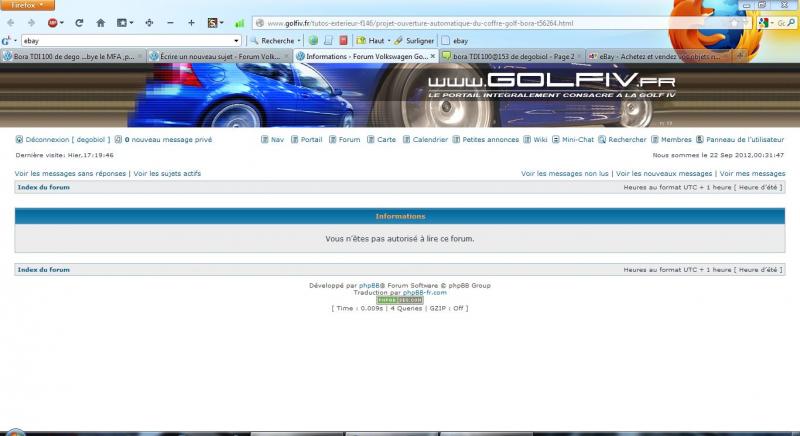Click Voir mes messages link
The height and width of the screenshot is (436, 800).
tap(753, 174)
